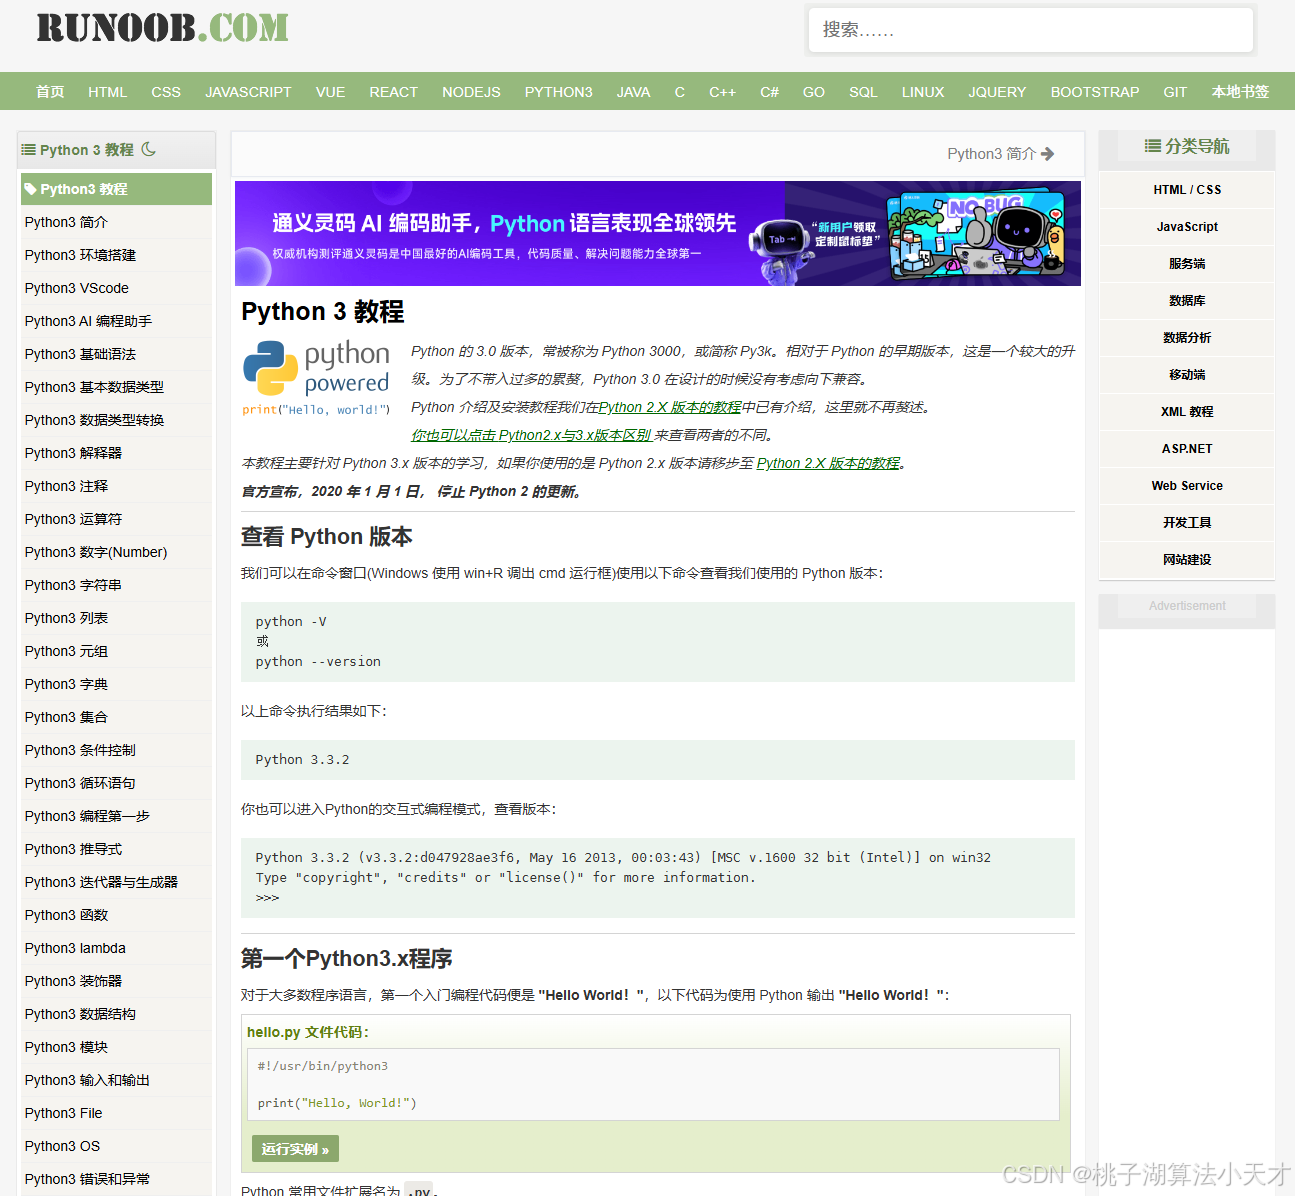Follow the Python 2.X 版本的教程 link in intro
Image resolution: width=1295 pixels, height=1196 pixels.
tap(670, 407)
